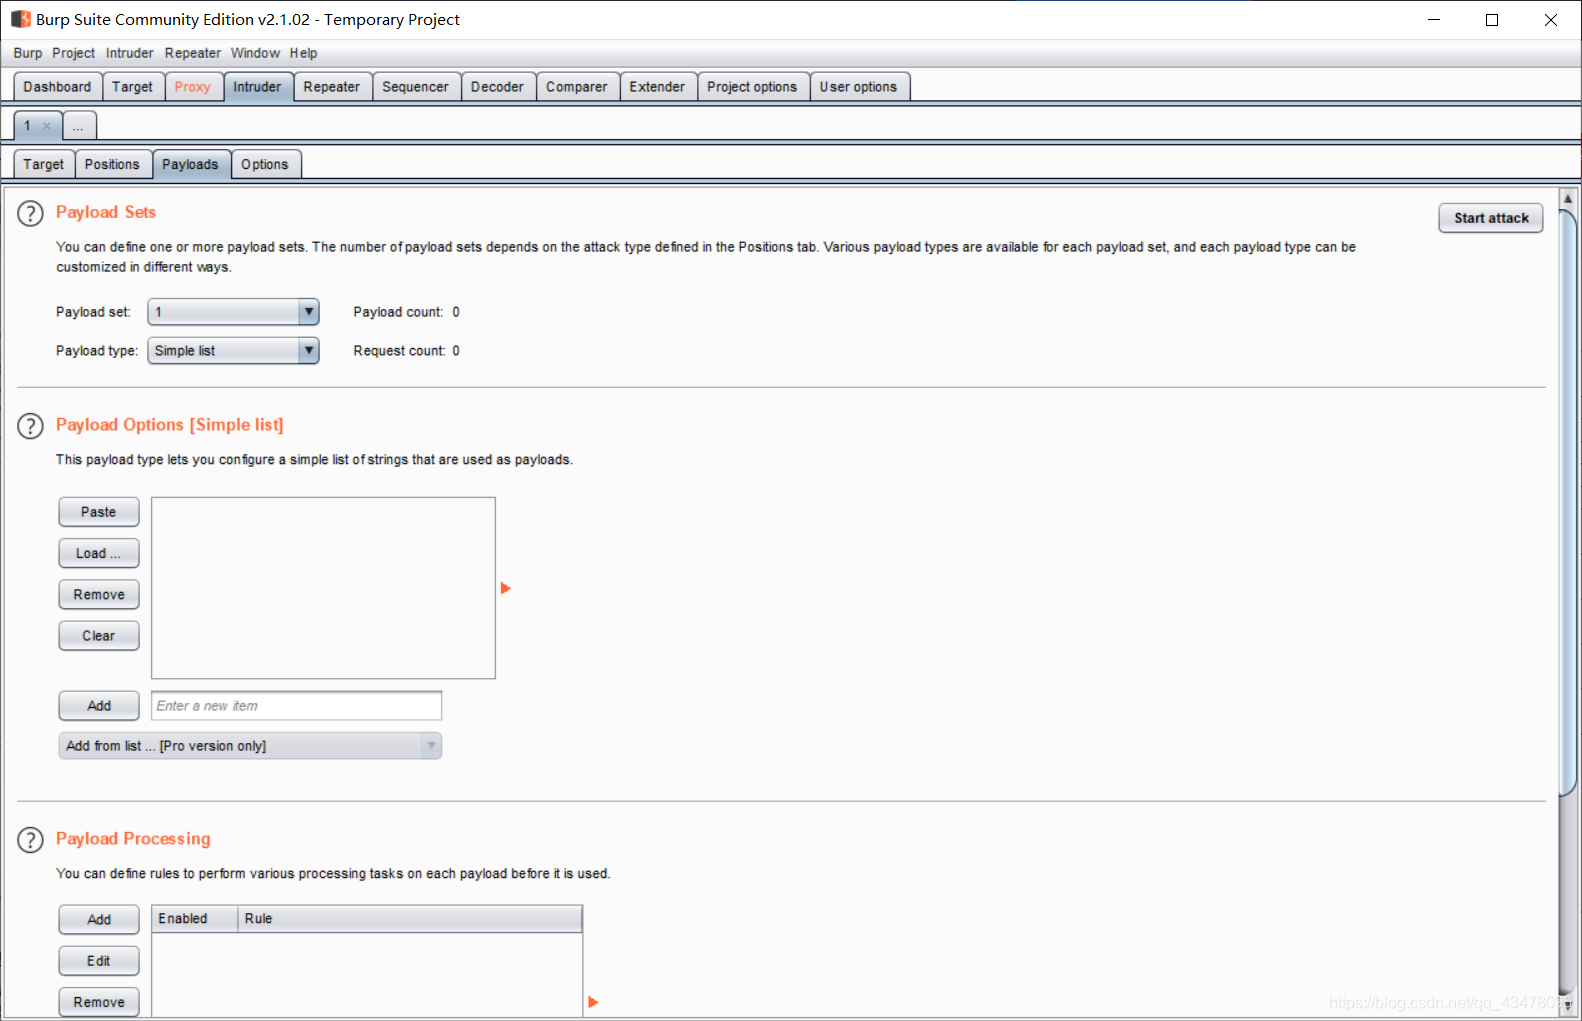This screenshot has height=1021, width=1582.
Task: Click the Clear button
Action: pos(99,636)
